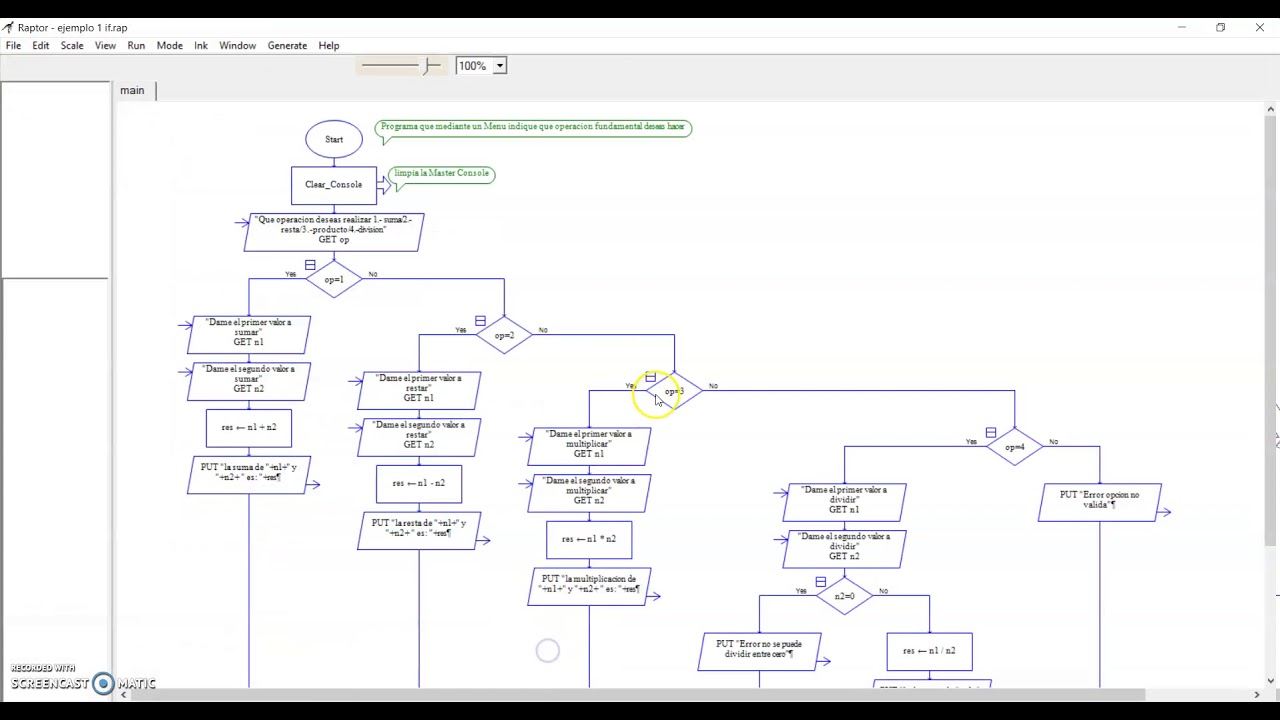Select the op=4 decision diamond
The width and height of the screenshot is (1280, 720).
pyautogui.click(x=1014, y=447)
